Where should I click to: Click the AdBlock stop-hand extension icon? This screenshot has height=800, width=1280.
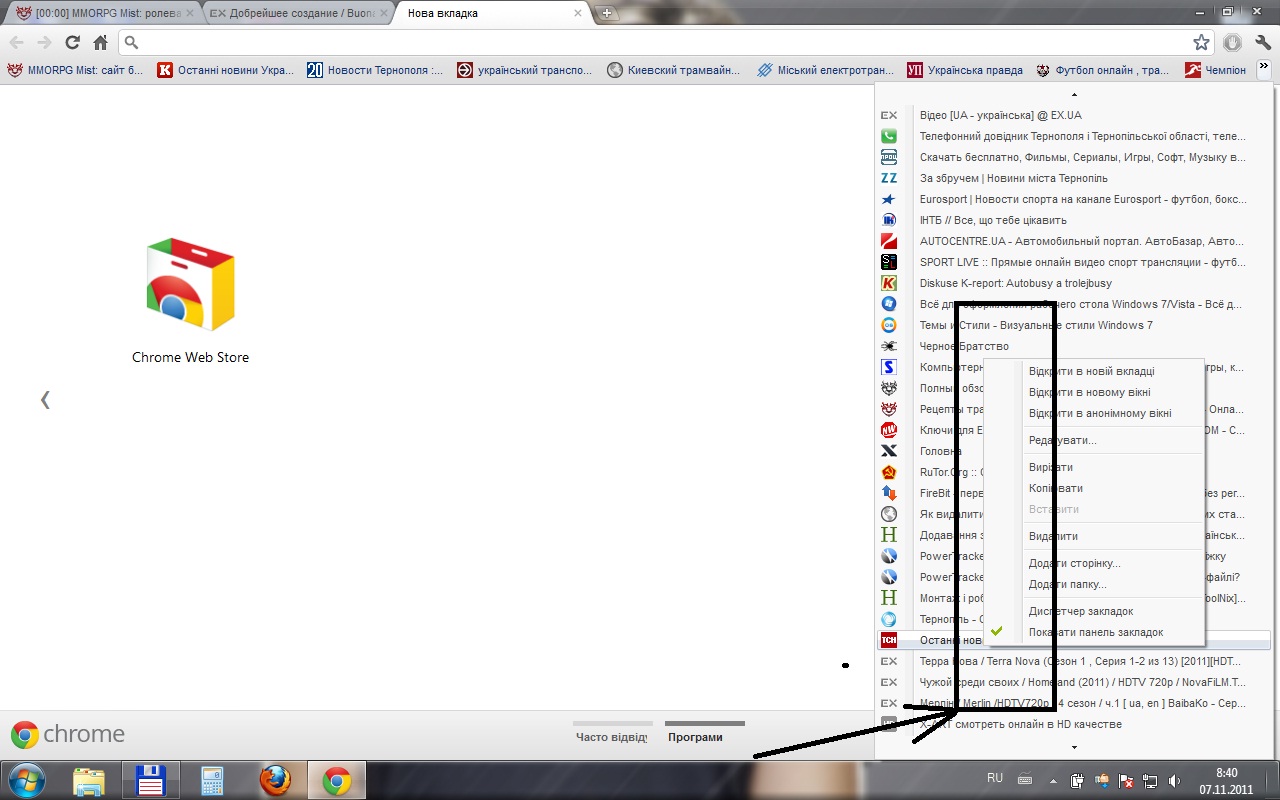1232,43
